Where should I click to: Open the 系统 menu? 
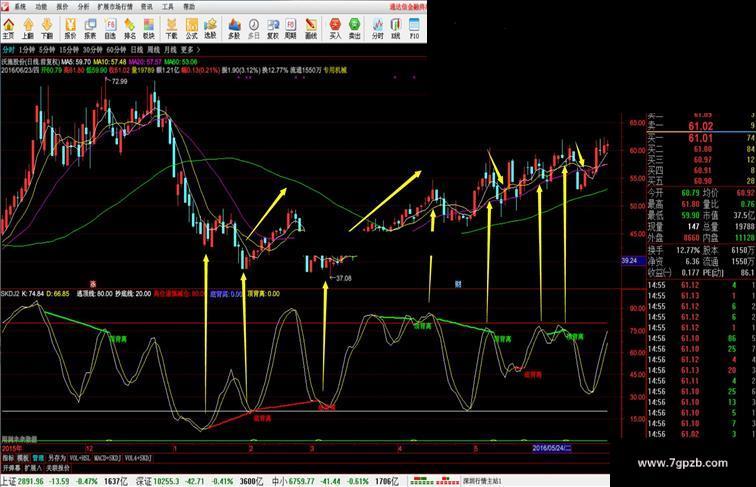coord(20,7)
